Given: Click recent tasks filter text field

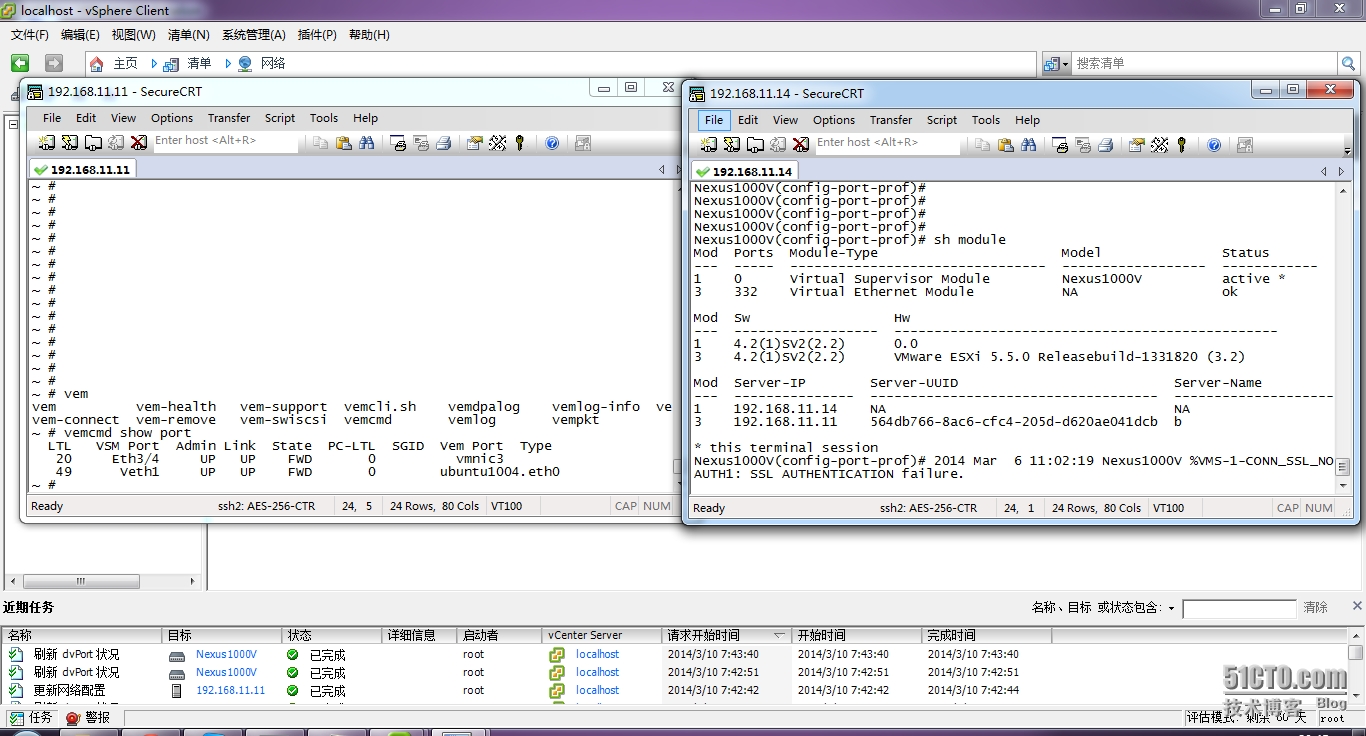Looking at the screenshot, I should [x=1239, y=608].
